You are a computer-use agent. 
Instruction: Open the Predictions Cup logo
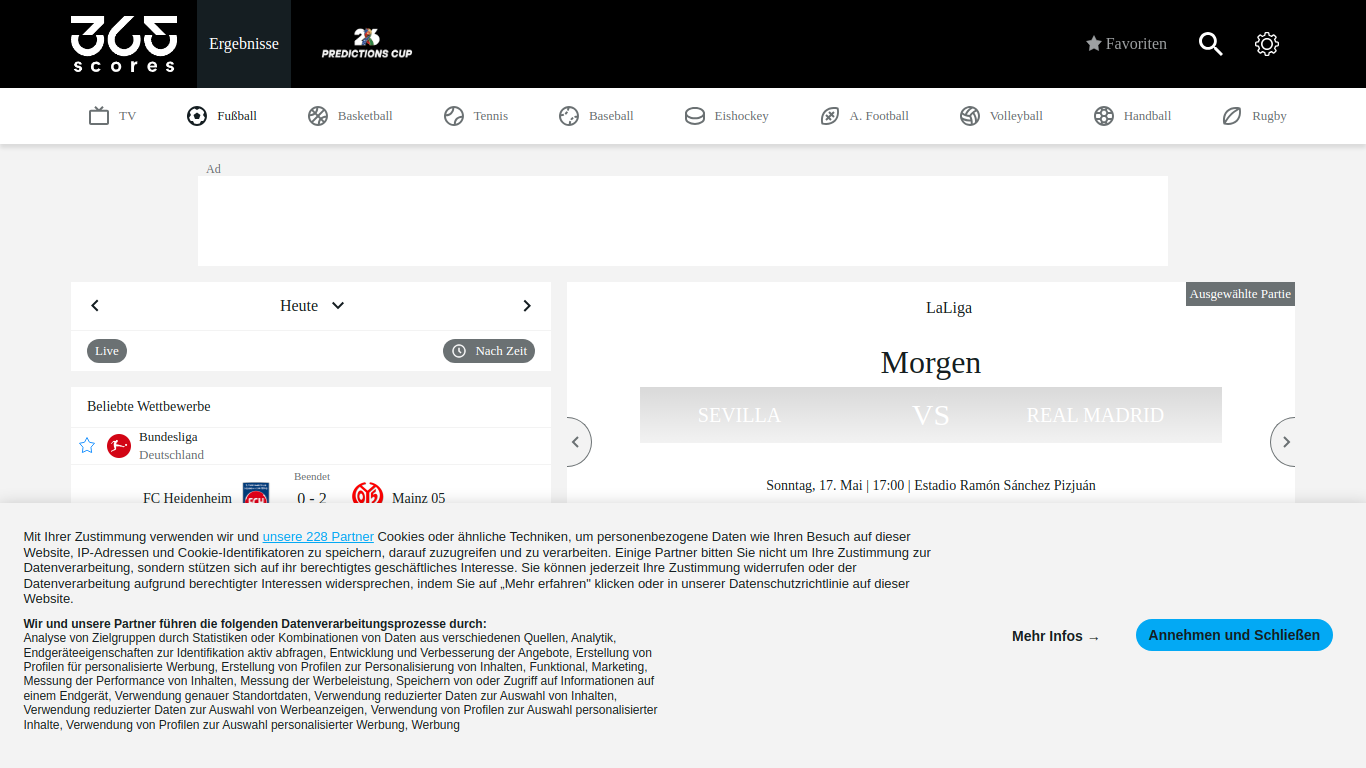tap(367, 44)
